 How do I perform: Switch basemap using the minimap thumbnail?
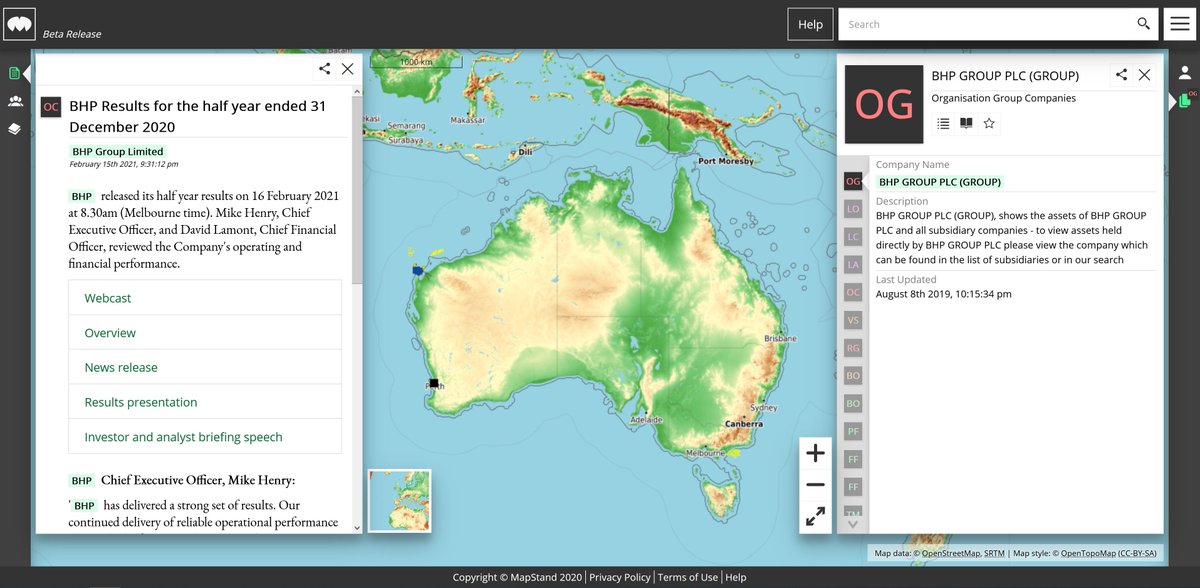(400, 501)
